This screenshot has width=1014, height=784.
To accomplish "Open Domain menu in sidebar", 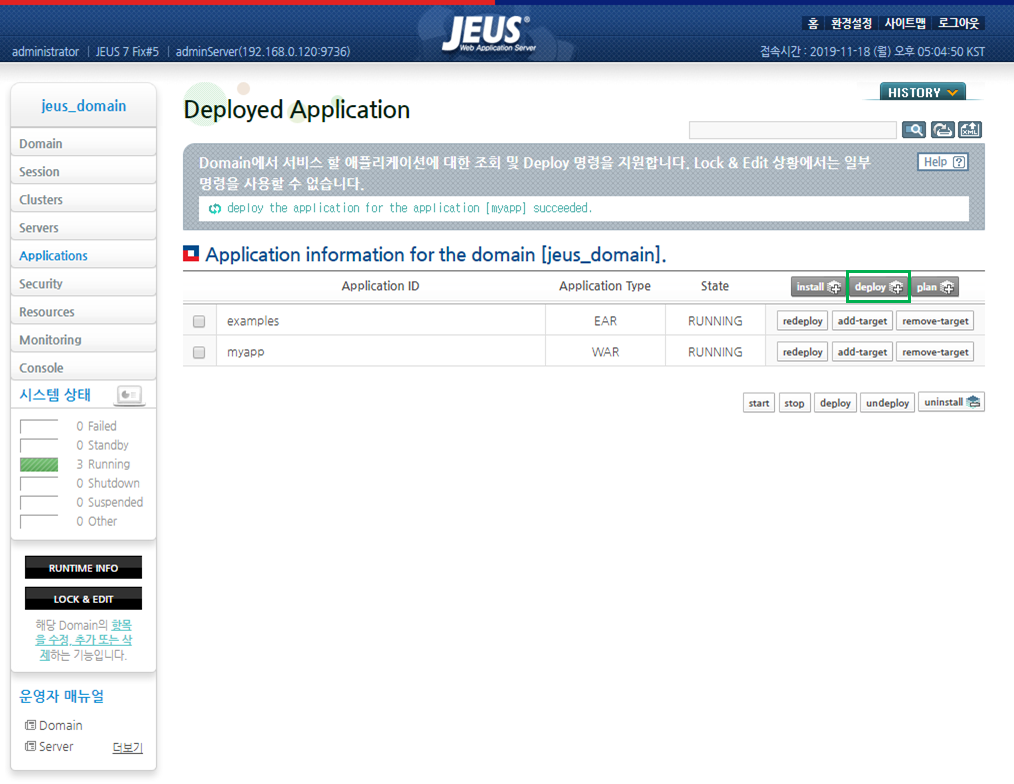I will point(83,144).
